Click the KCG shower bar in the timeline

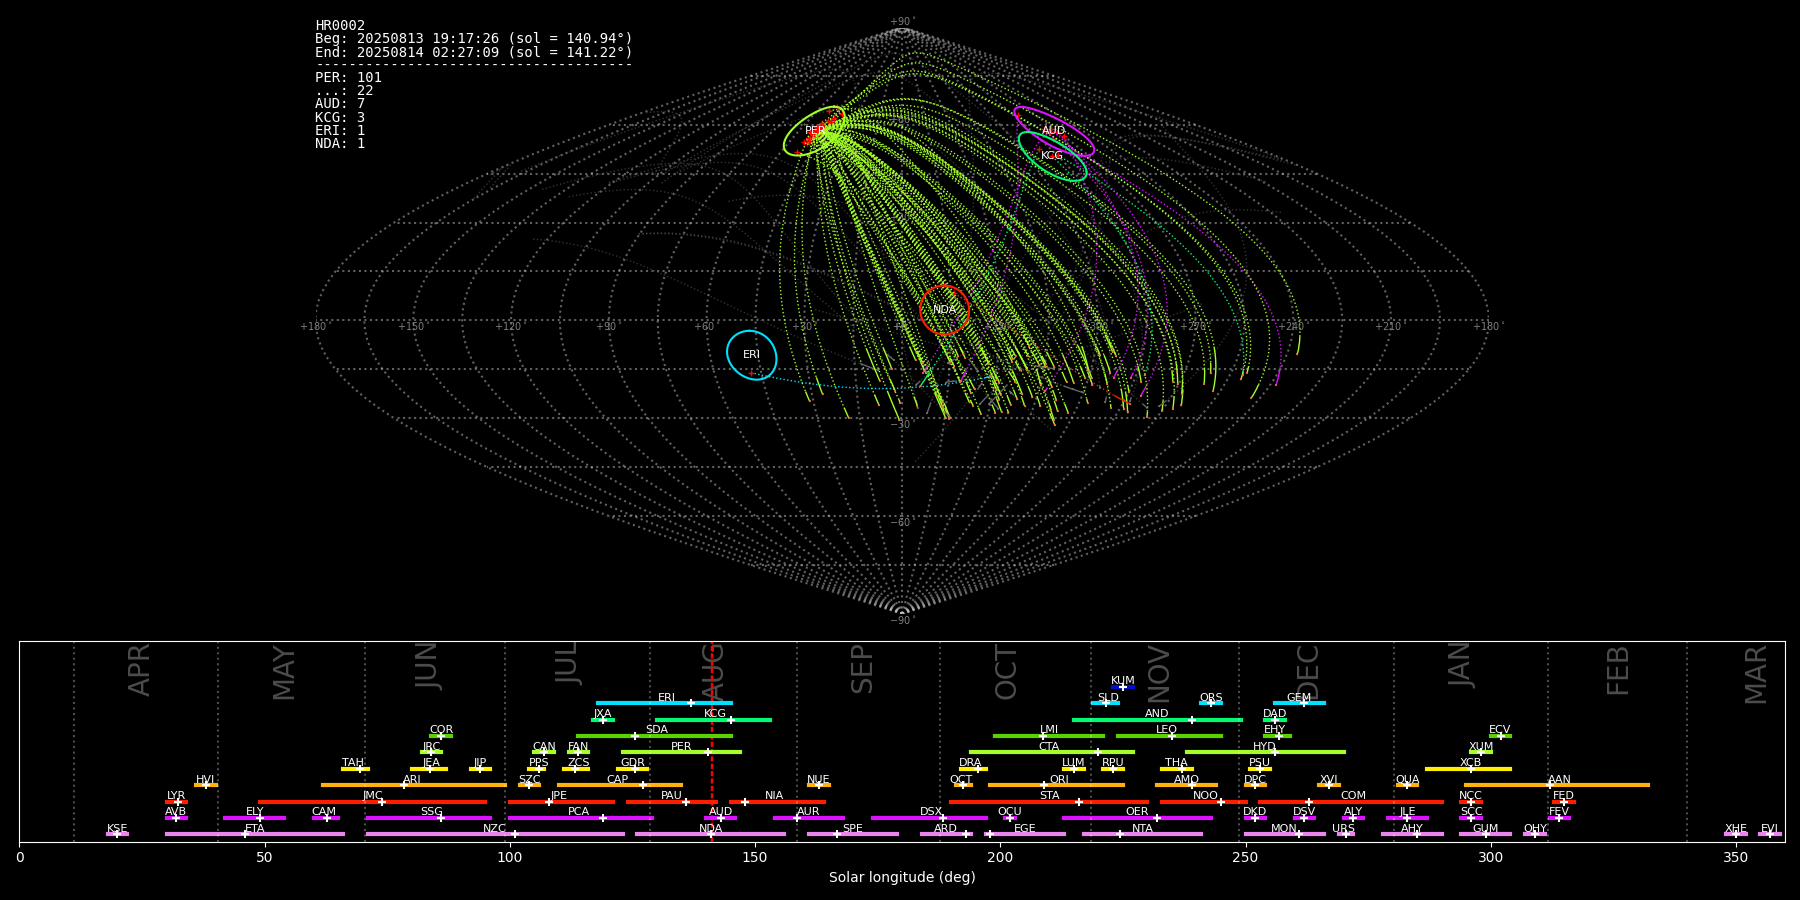pos(713,719)
